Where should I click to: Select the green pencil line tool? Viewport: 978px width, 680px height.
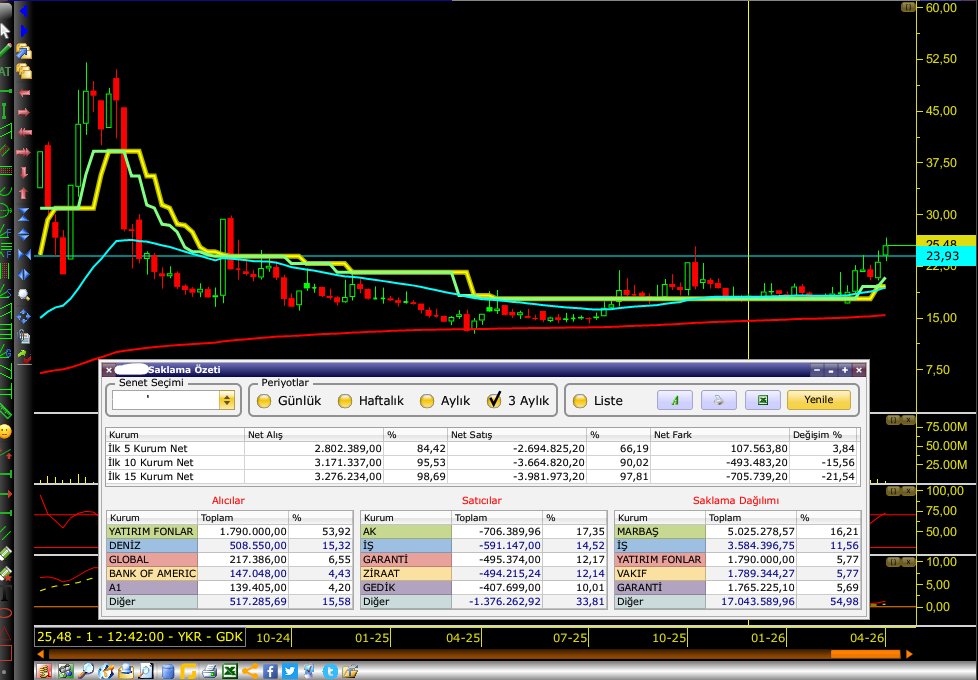[5, 49]
